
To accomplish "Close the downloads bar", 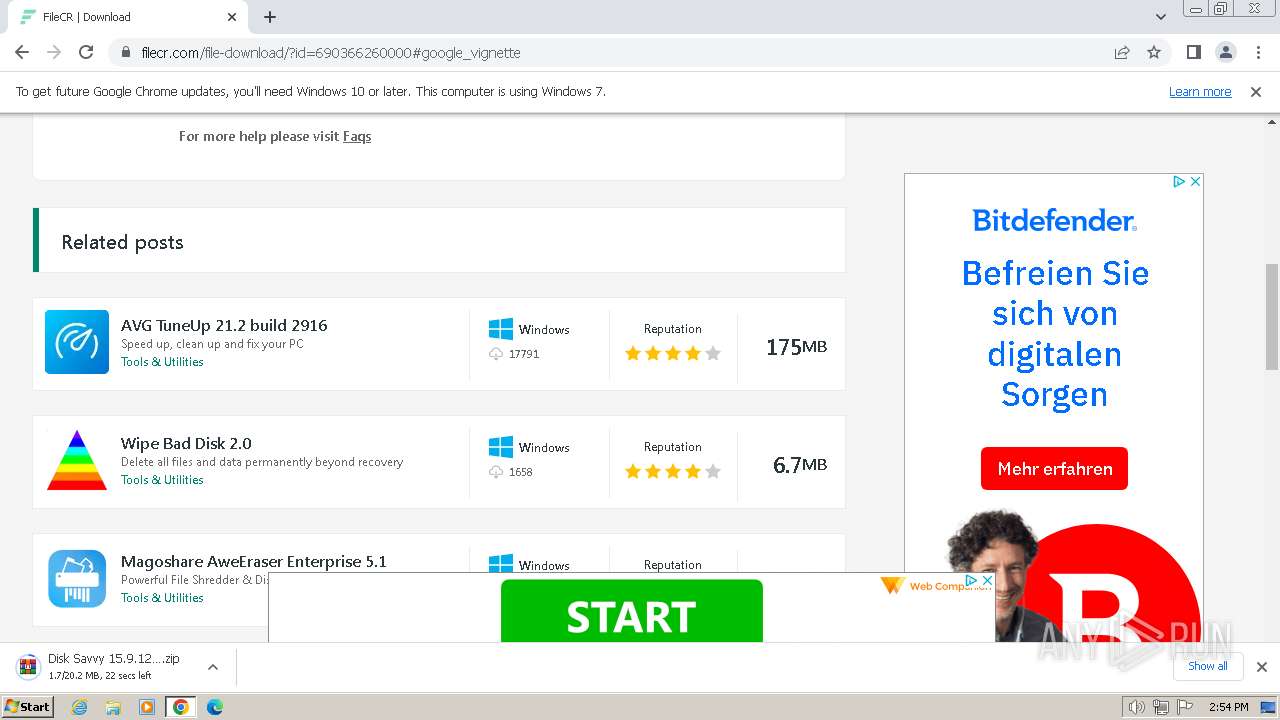I will click(x=1261, y=667).
